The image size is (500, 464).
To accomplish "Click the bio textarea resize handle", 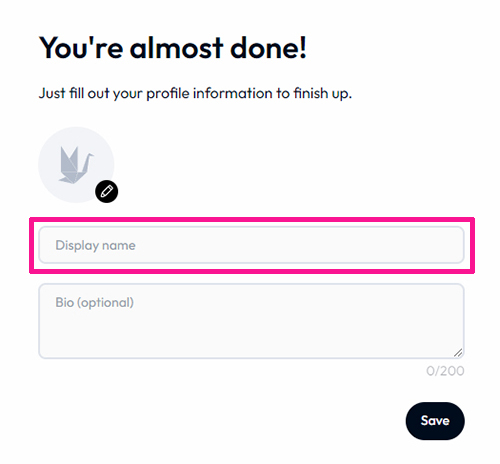I will 458,353.
